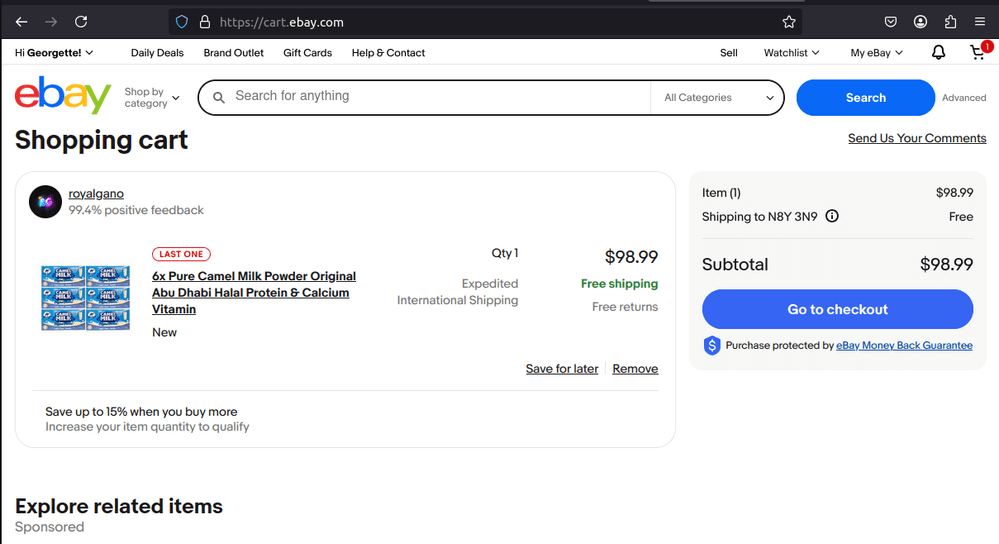Open the Firefox account icon
This screenshot has height=544, width=999.
[x=920, y=22]
